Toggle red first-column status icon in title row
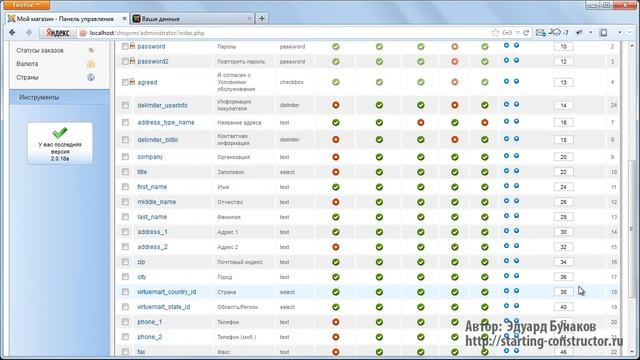The image size is (640, 360). pyautogui.click(x=336, y=172)
